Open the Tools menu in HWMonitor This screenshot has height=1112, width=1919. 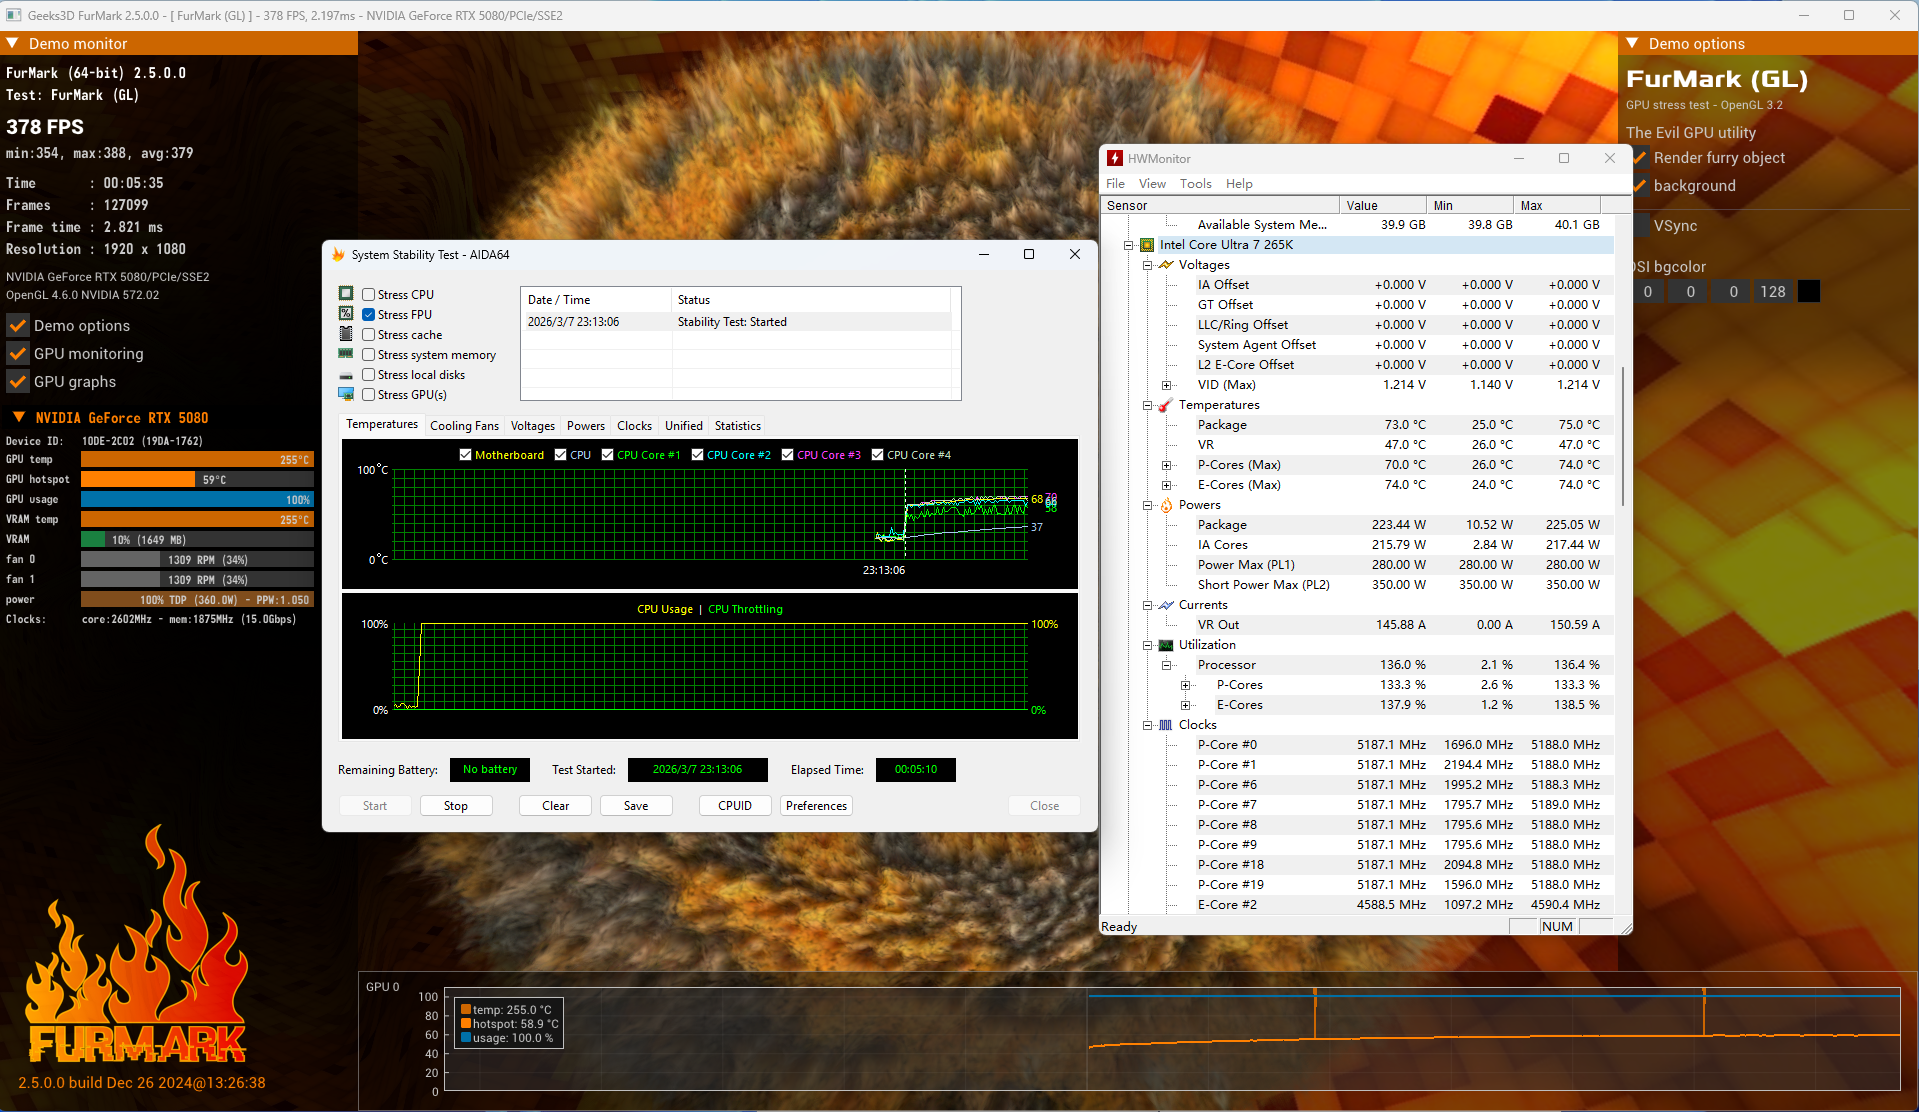[x=1195, y=184]
